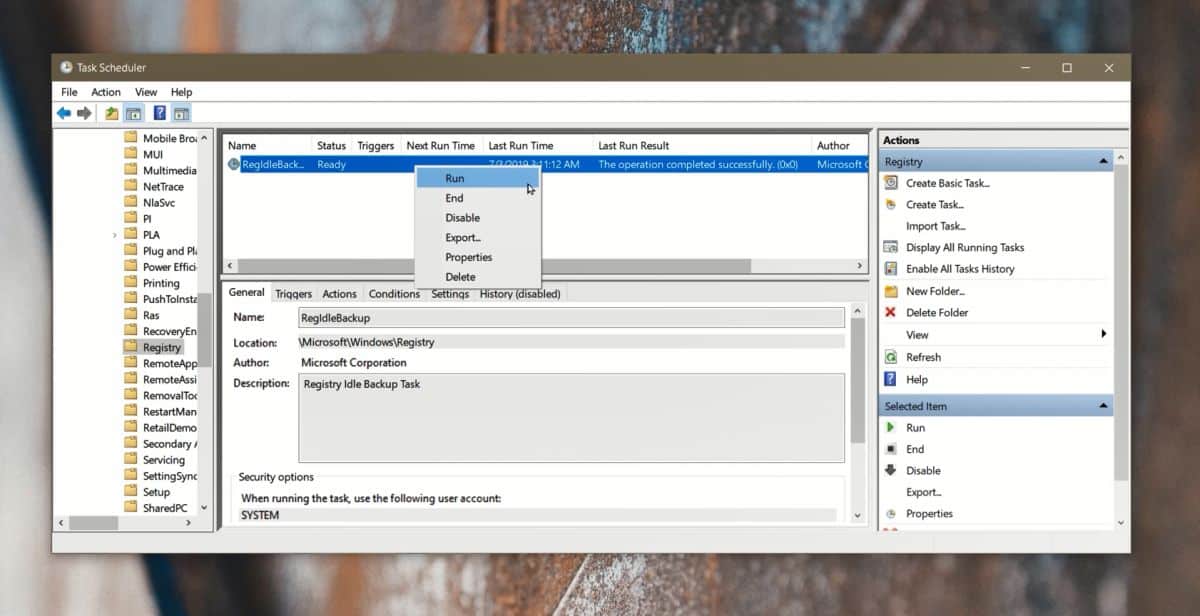Choose Run from the context menu
This screenshot has height=616, width=1200.
pos(455,178)
